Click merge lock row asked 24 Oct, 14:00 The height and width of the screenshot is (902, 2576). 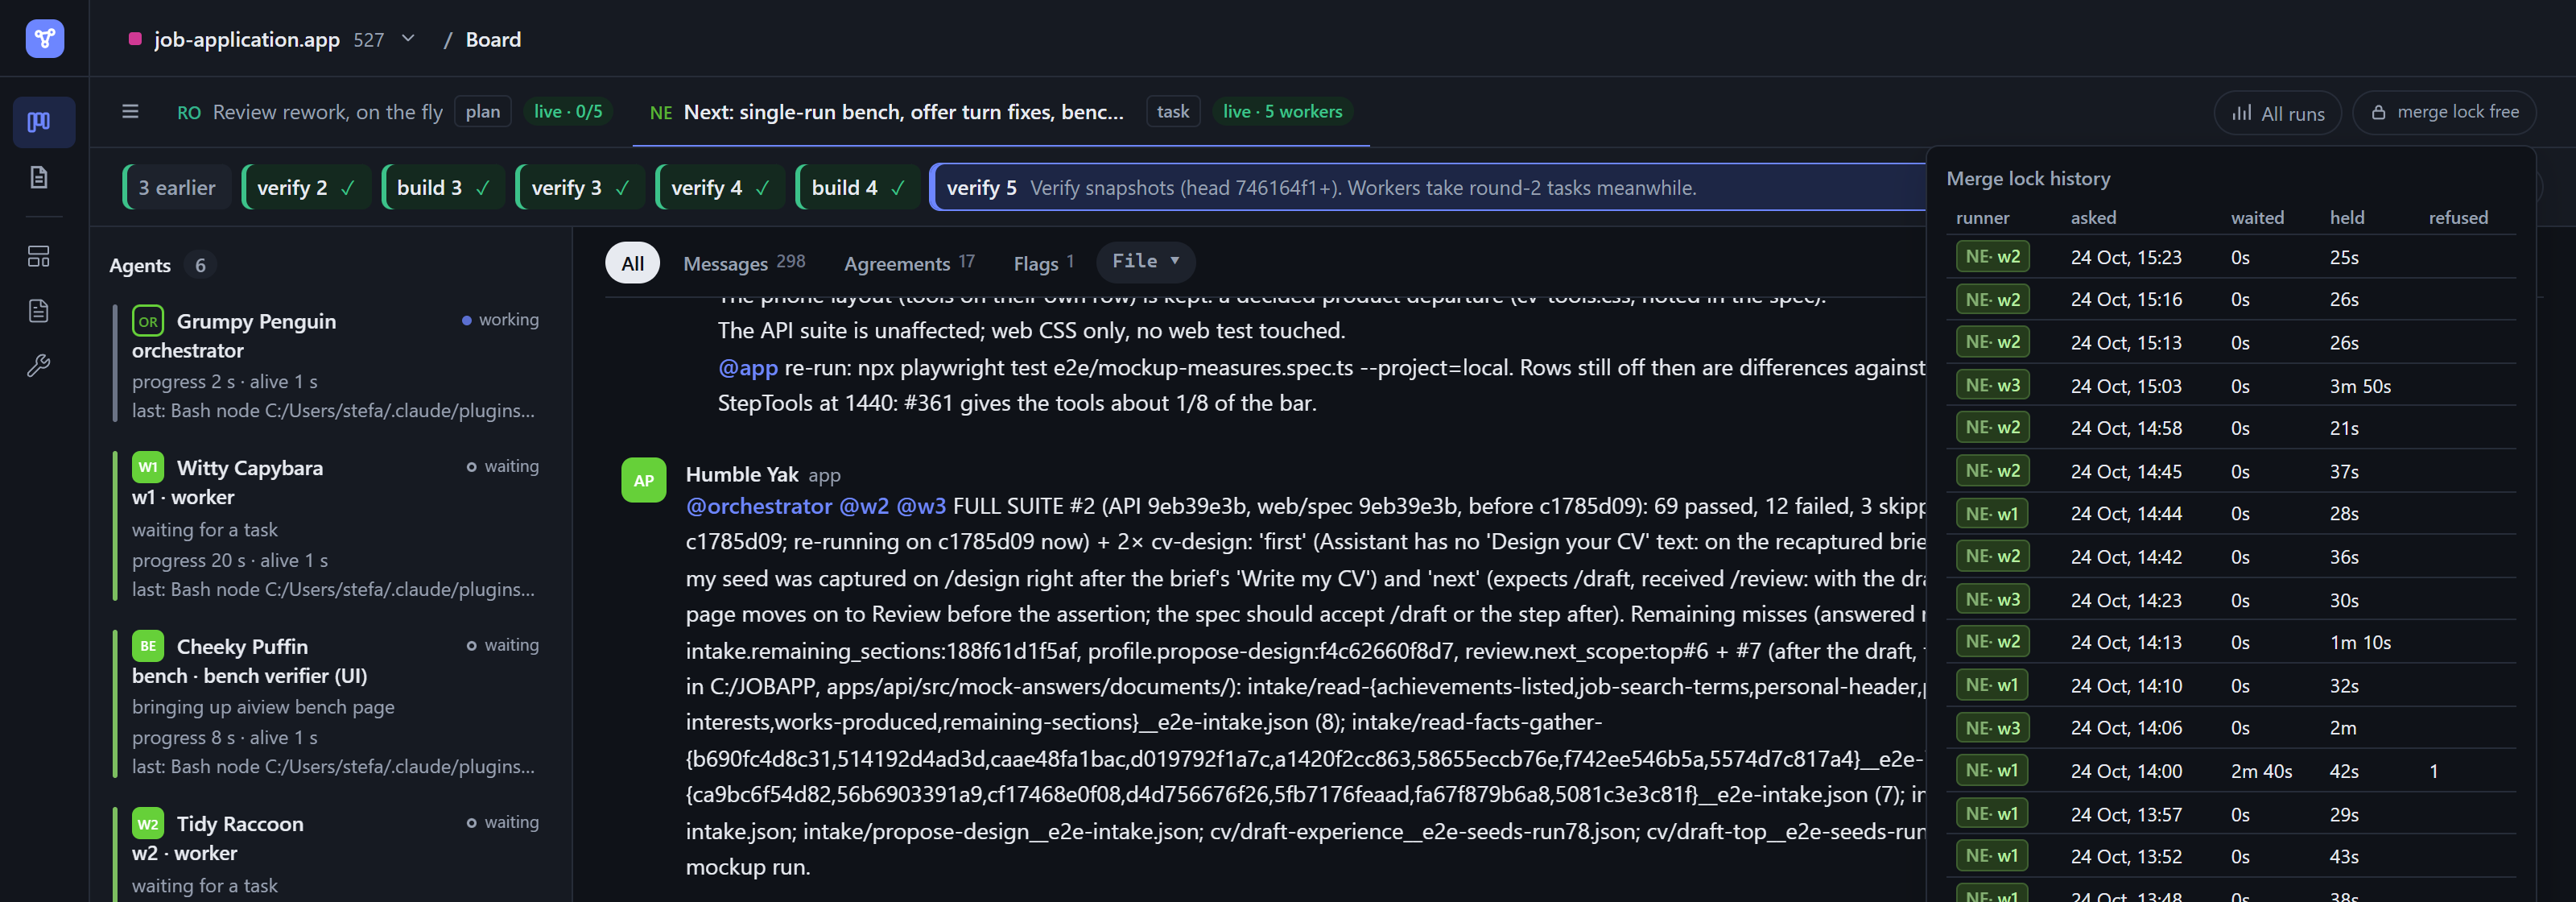coord(2231,770)
